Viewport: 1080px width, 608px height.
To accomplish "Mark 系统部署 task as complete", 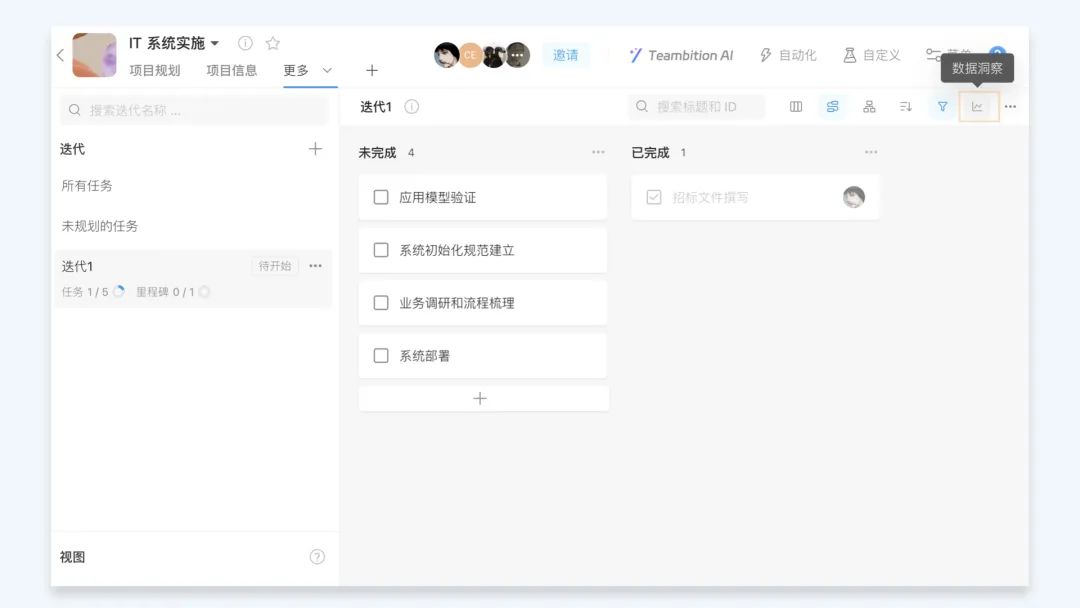I will pyautogui.click(x=381, y=356).
